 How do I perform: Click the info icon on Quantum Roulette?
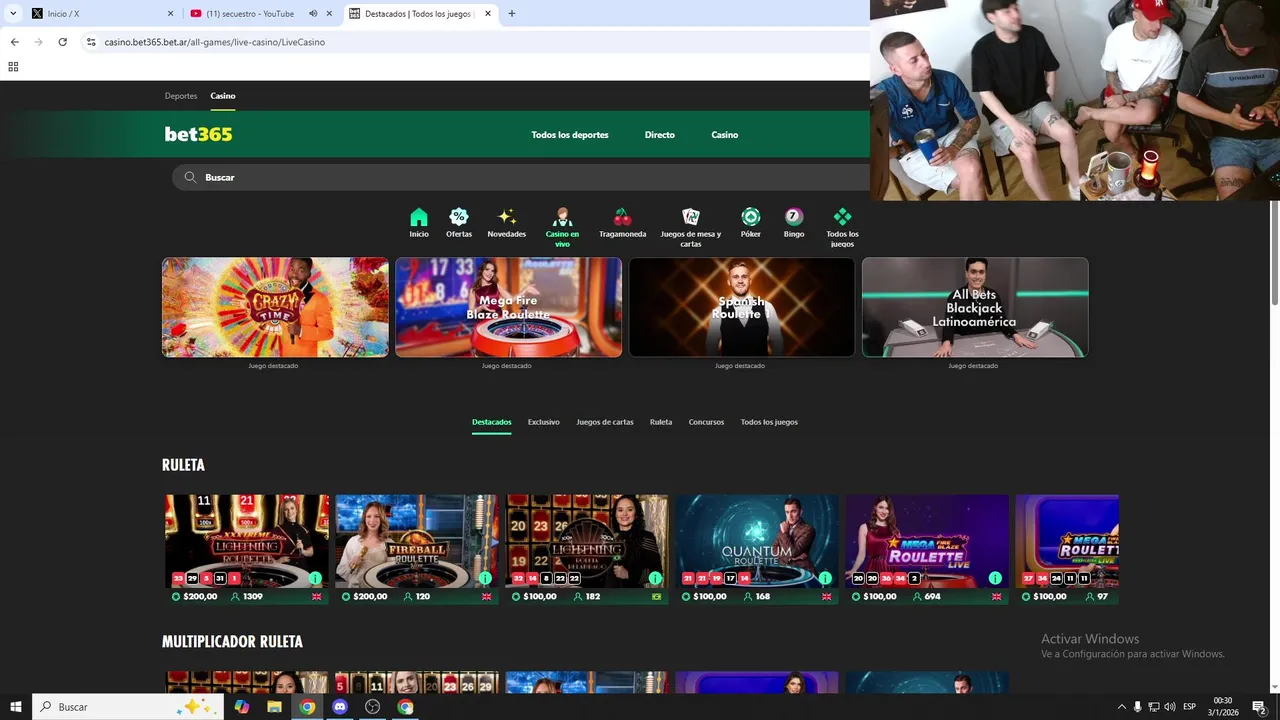825,578
